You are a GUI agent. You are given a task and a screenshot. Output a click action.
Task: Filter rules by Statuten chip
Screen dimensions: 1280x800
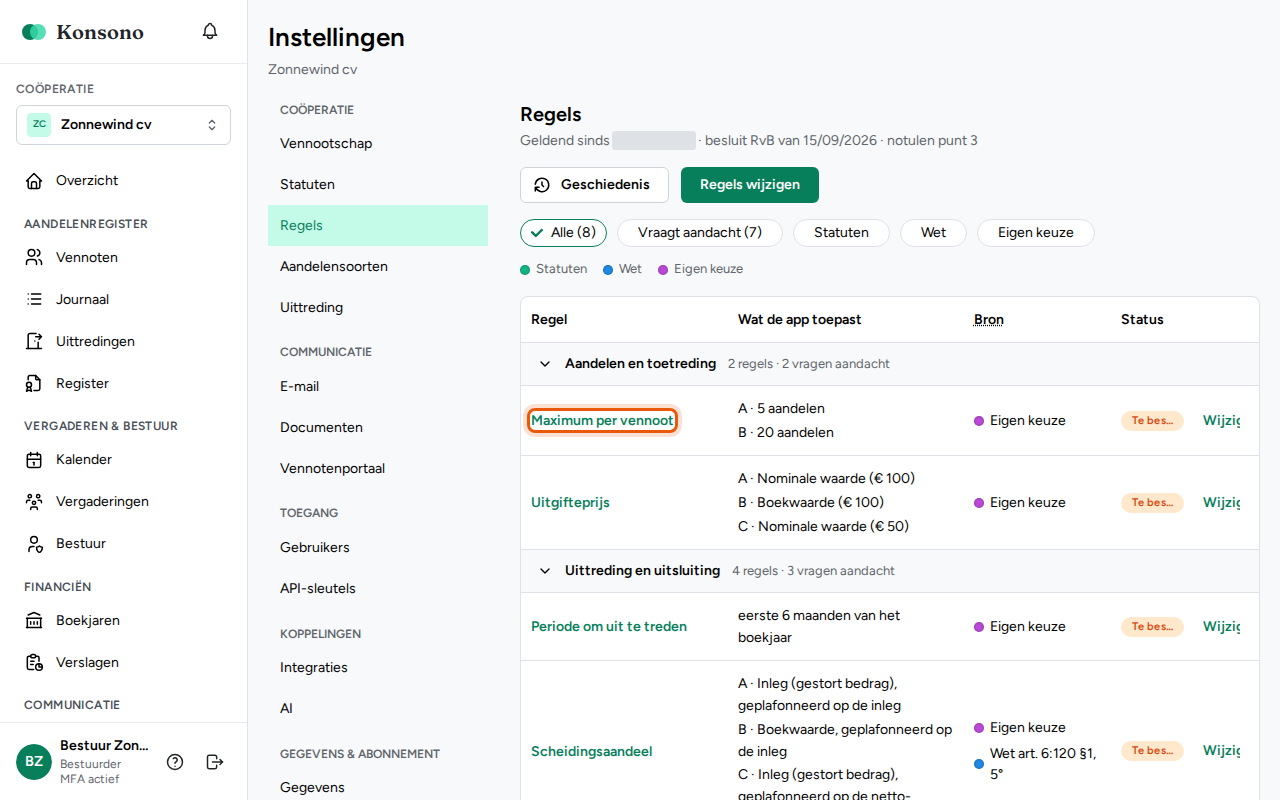841,233
